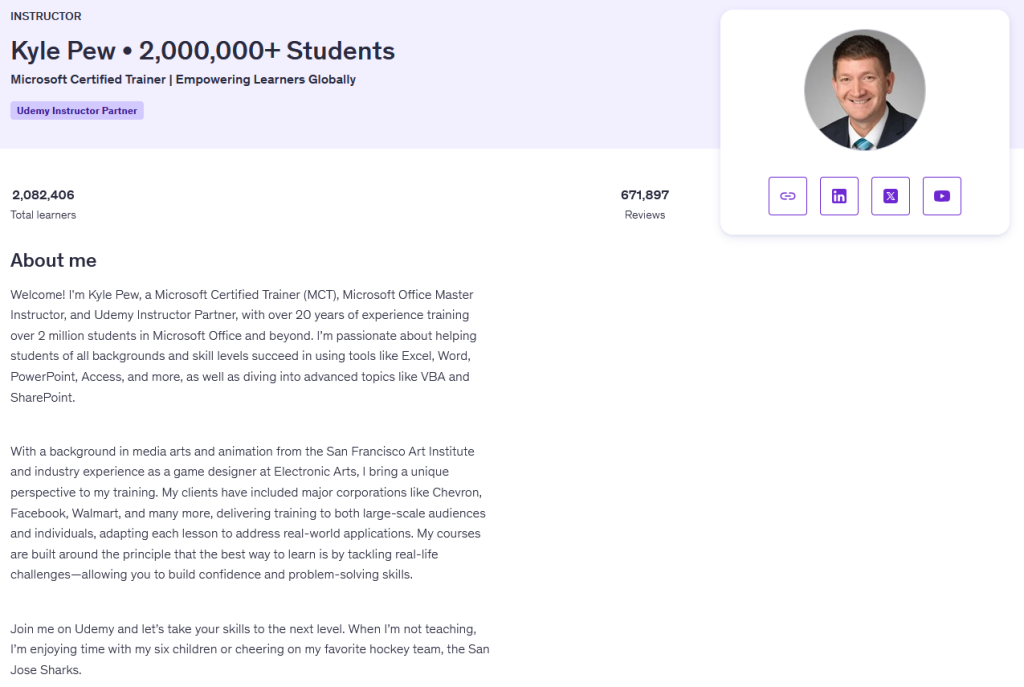Image resolution: width=1024 pixels, height=687 pixels.
Task: Click the 2,082,406 total learners number
Action: 43,195
